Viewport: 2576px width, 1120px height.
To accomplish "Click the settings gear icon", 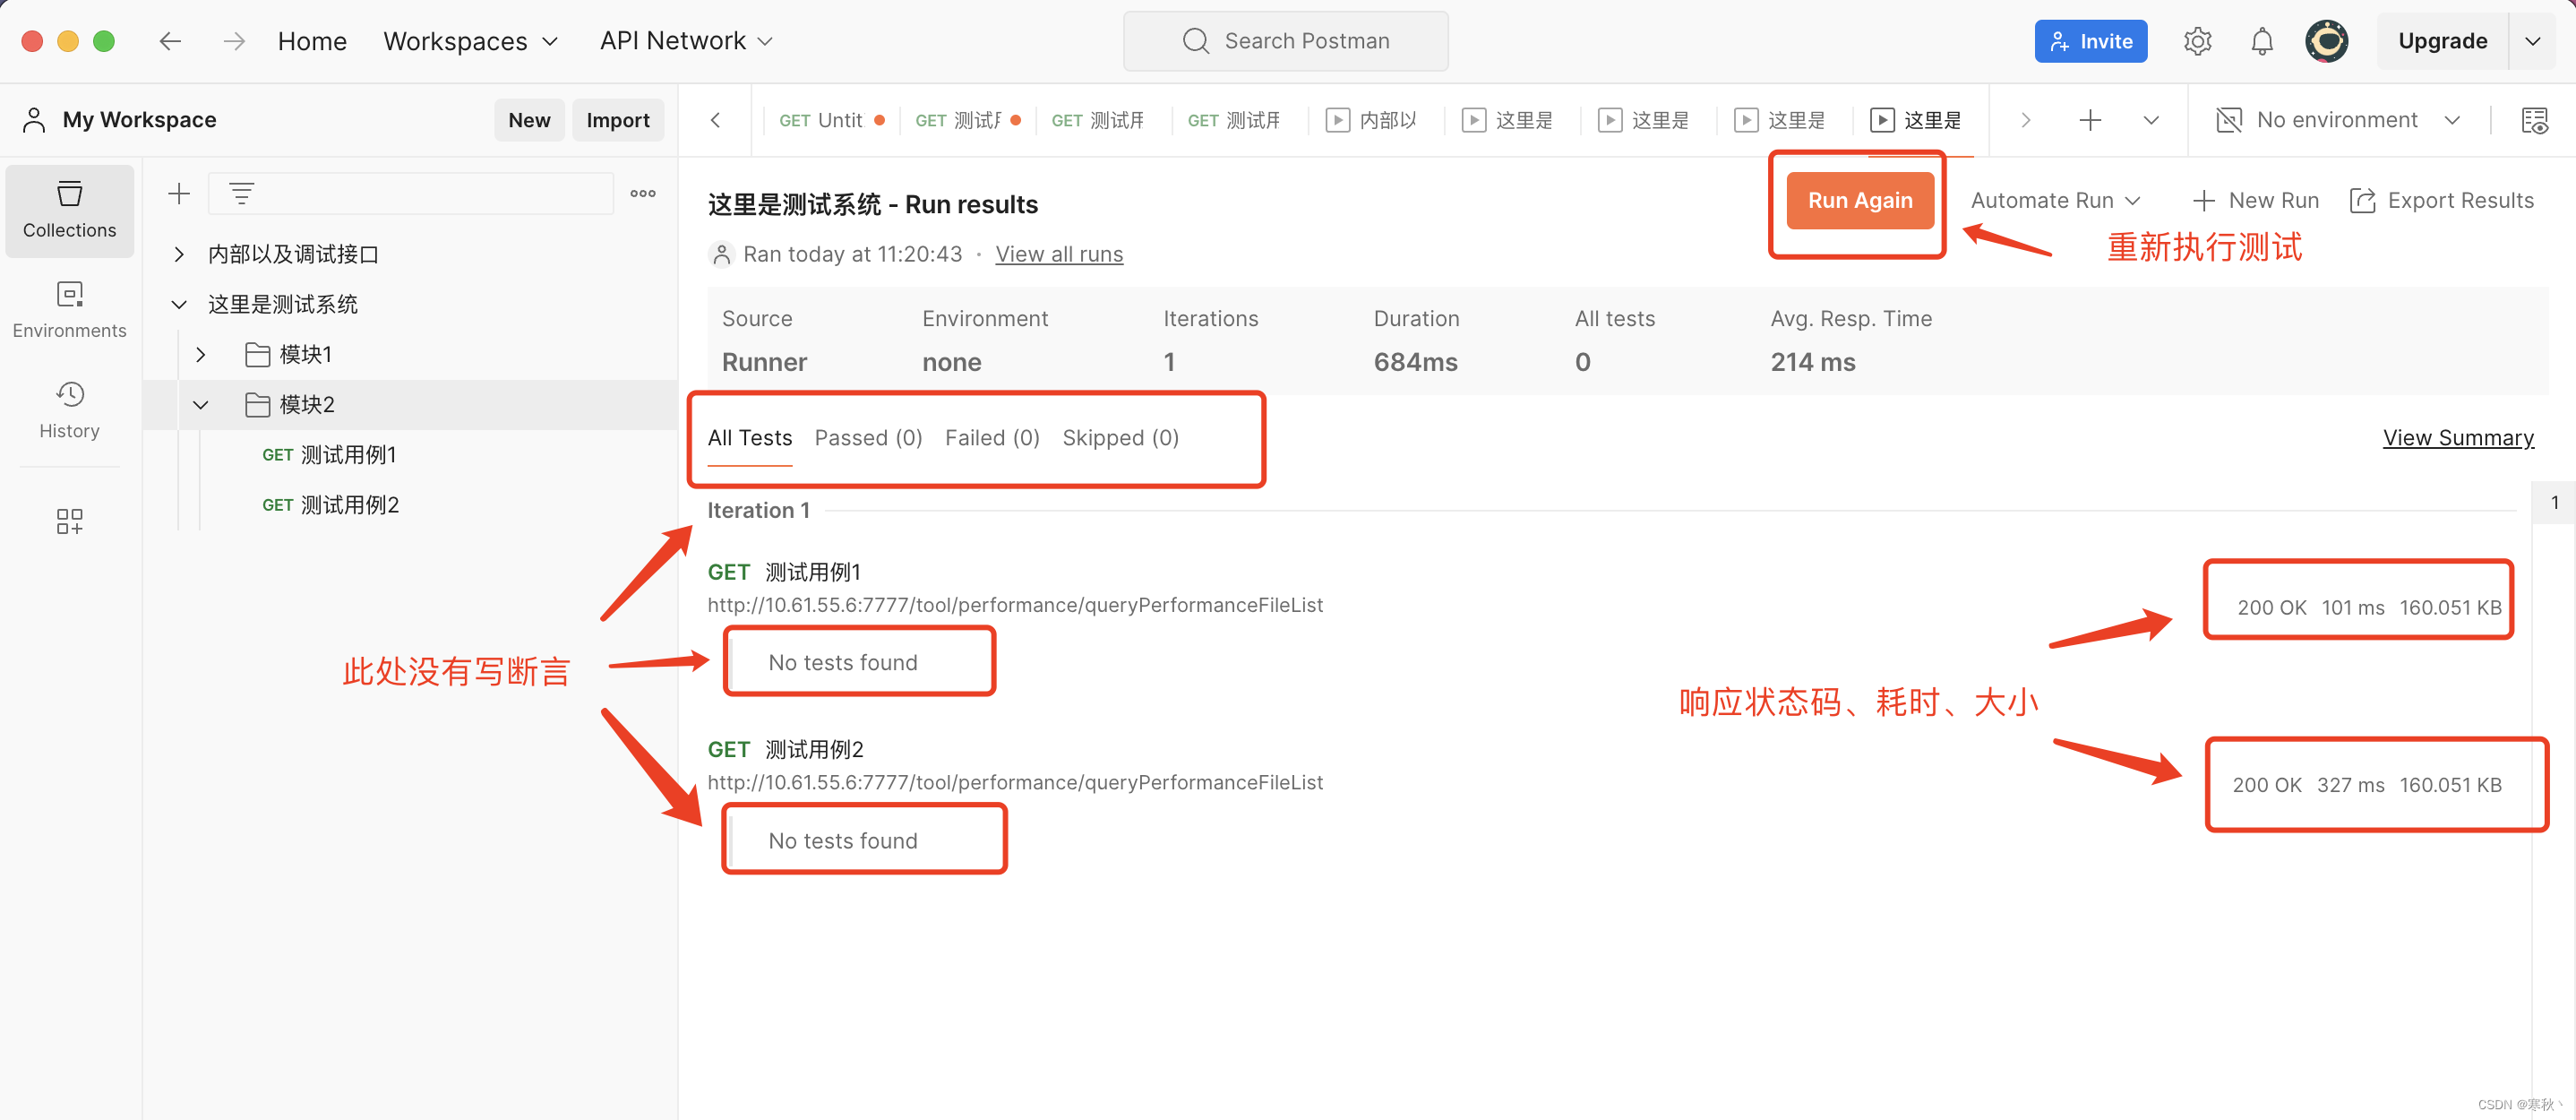I will (2198, 39).
